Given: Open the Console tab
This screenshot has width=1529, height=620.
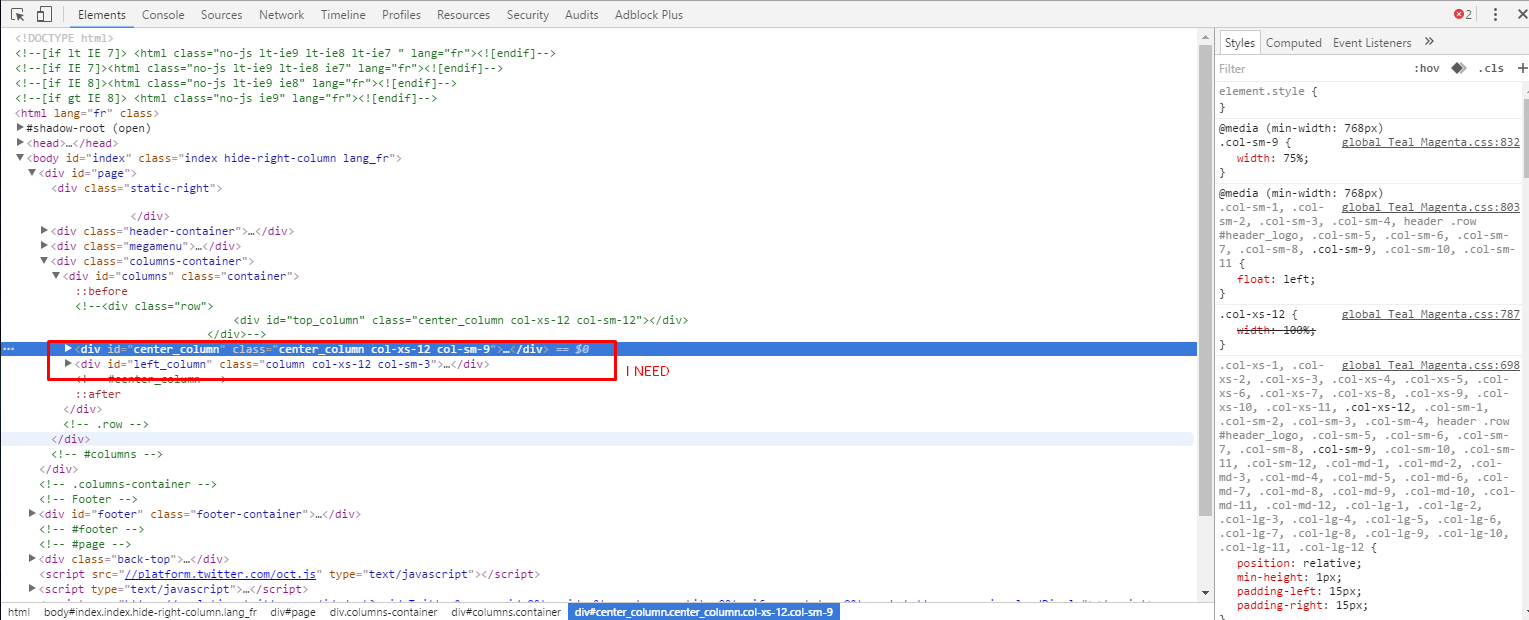Looking at the screenshot, I should (163, 15).
